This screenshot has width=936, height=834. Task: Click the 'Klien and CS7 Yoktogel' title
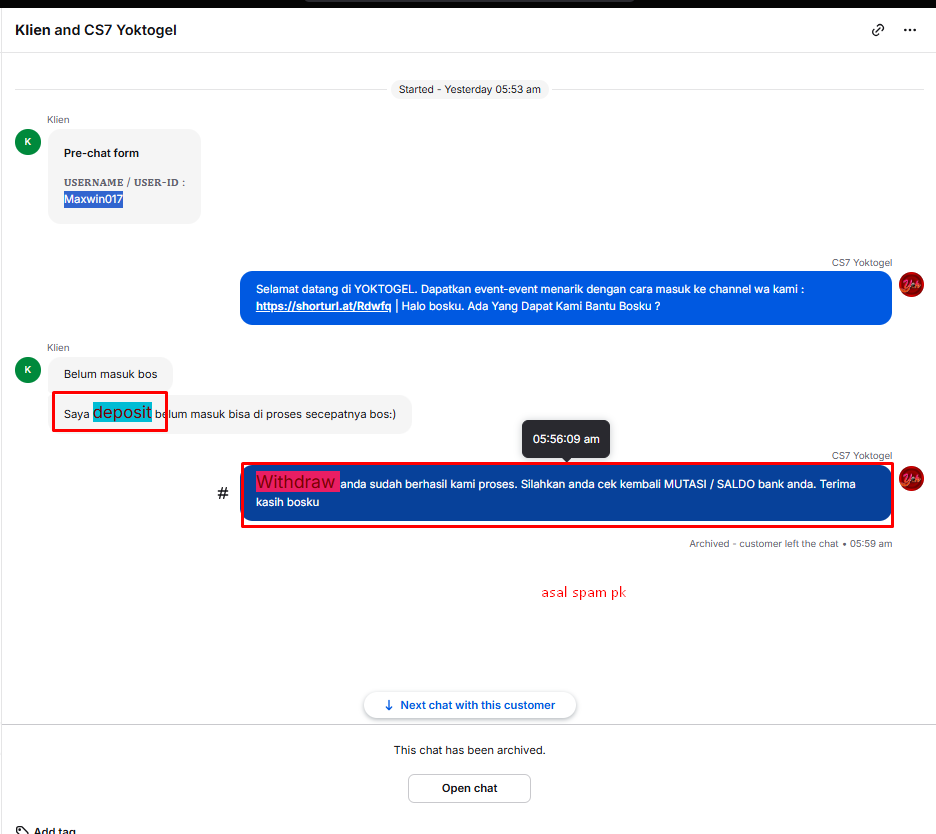pyautogui.click(x=96, y=30)
